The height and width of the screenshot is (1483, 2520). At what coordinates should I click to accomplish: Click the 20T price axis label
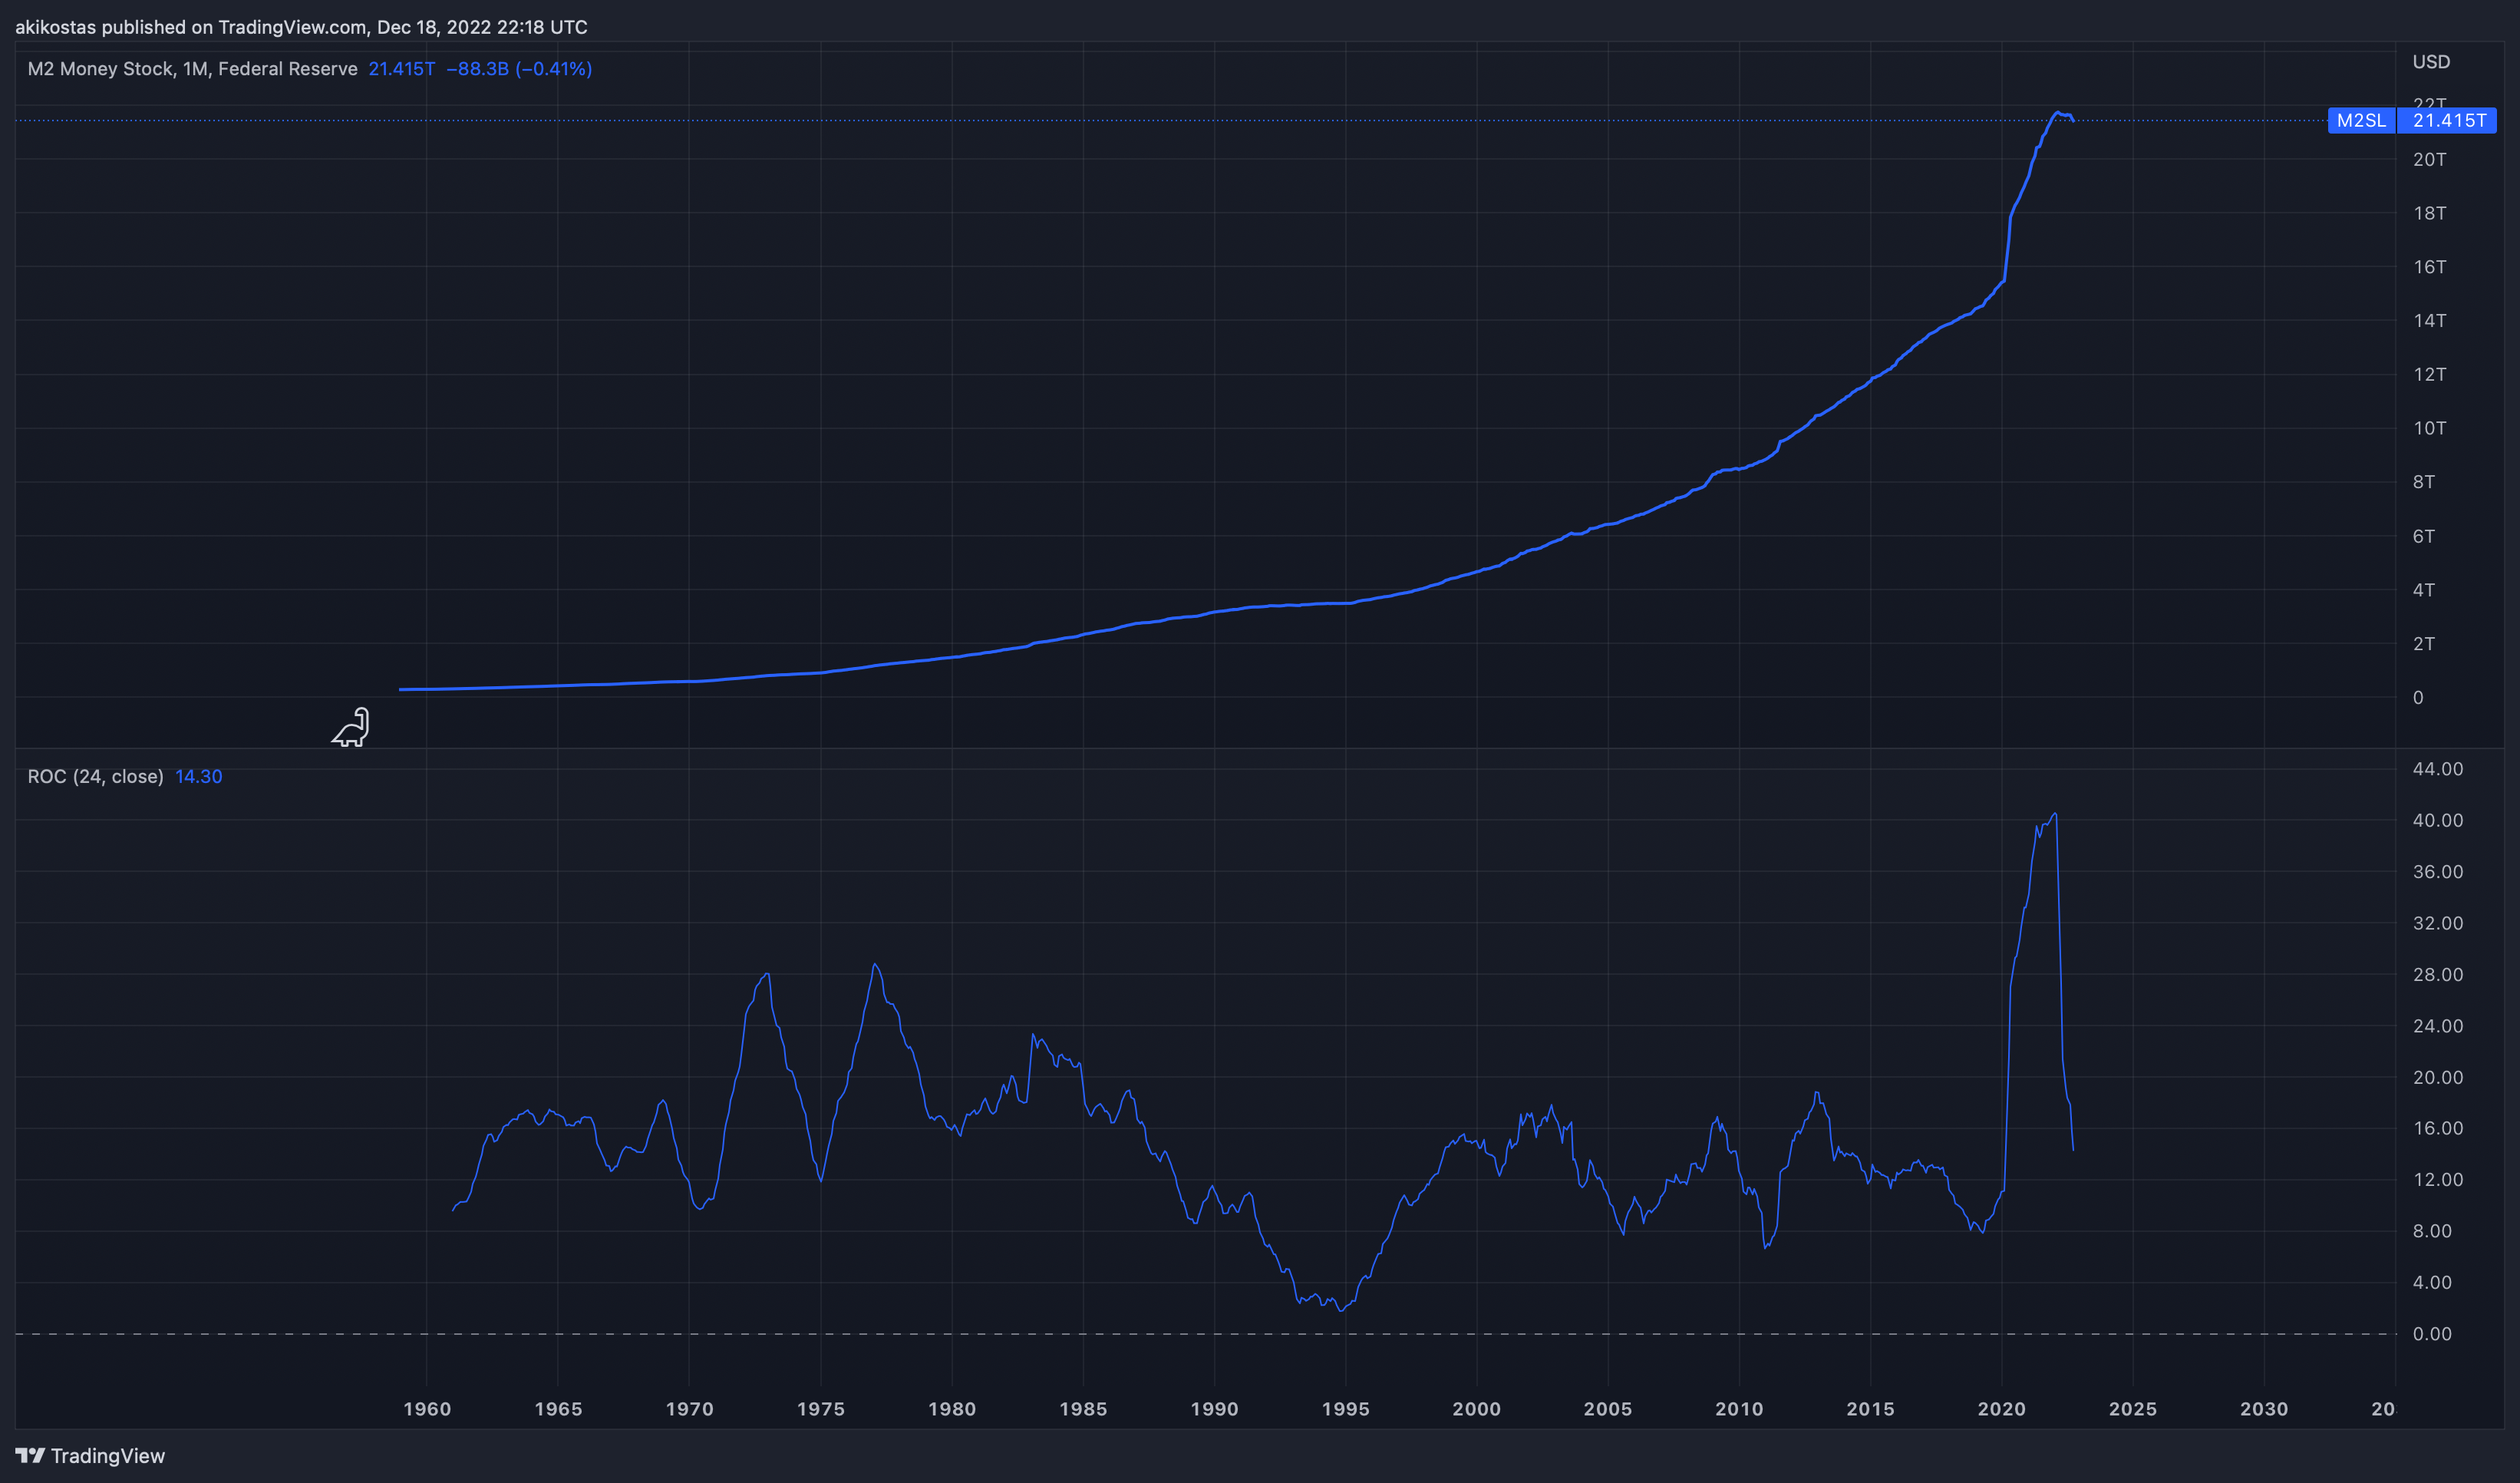(2429, 159)
